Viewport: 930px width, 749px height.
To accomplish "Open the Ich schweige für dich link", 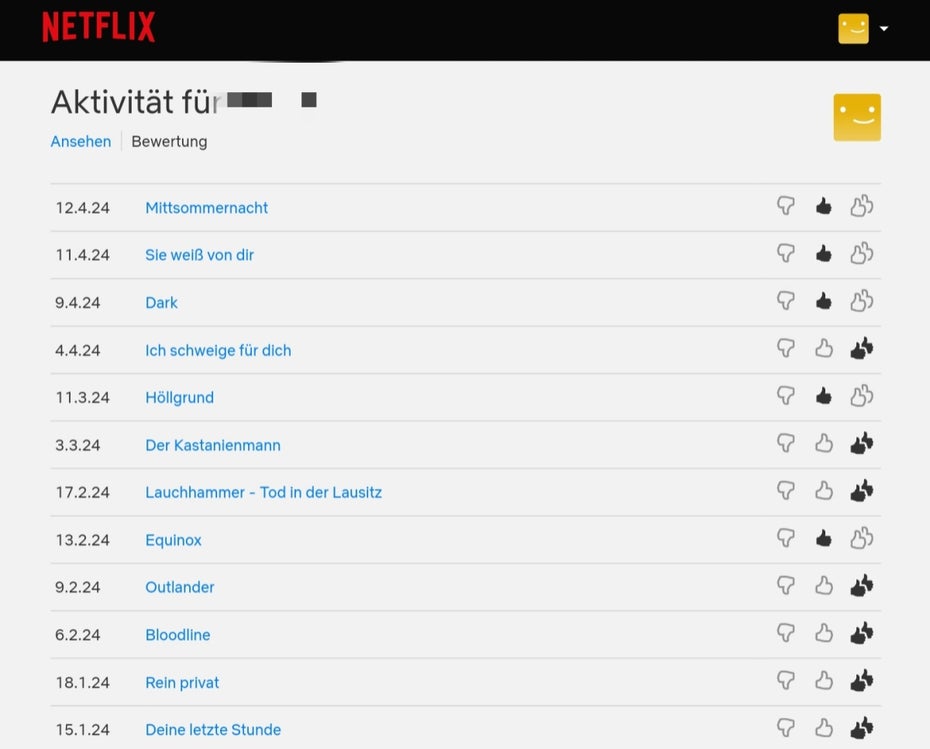I will (218, 350).
